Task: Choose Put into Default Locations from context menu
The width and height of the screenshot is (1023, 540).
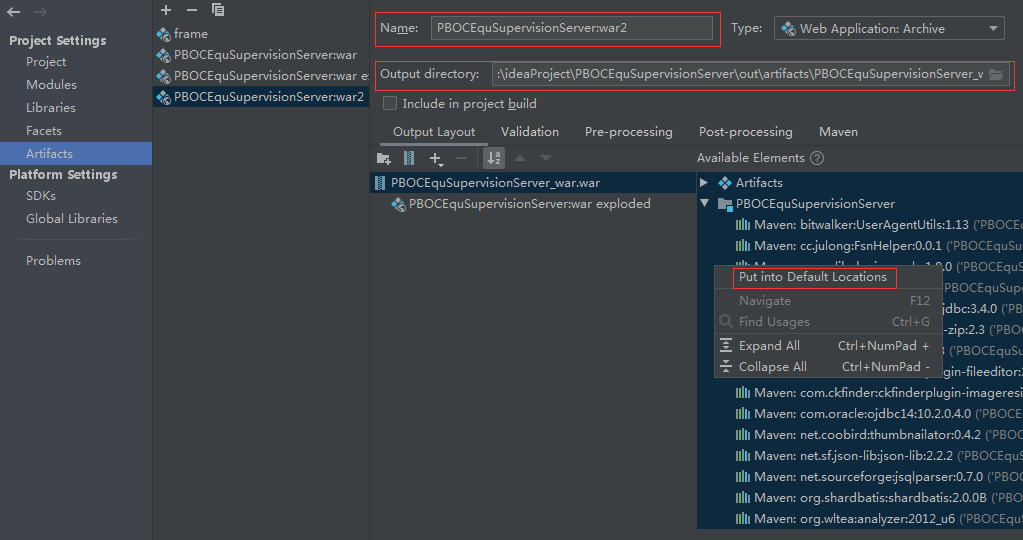Action: pyautogui.click(x=812, y=277)
